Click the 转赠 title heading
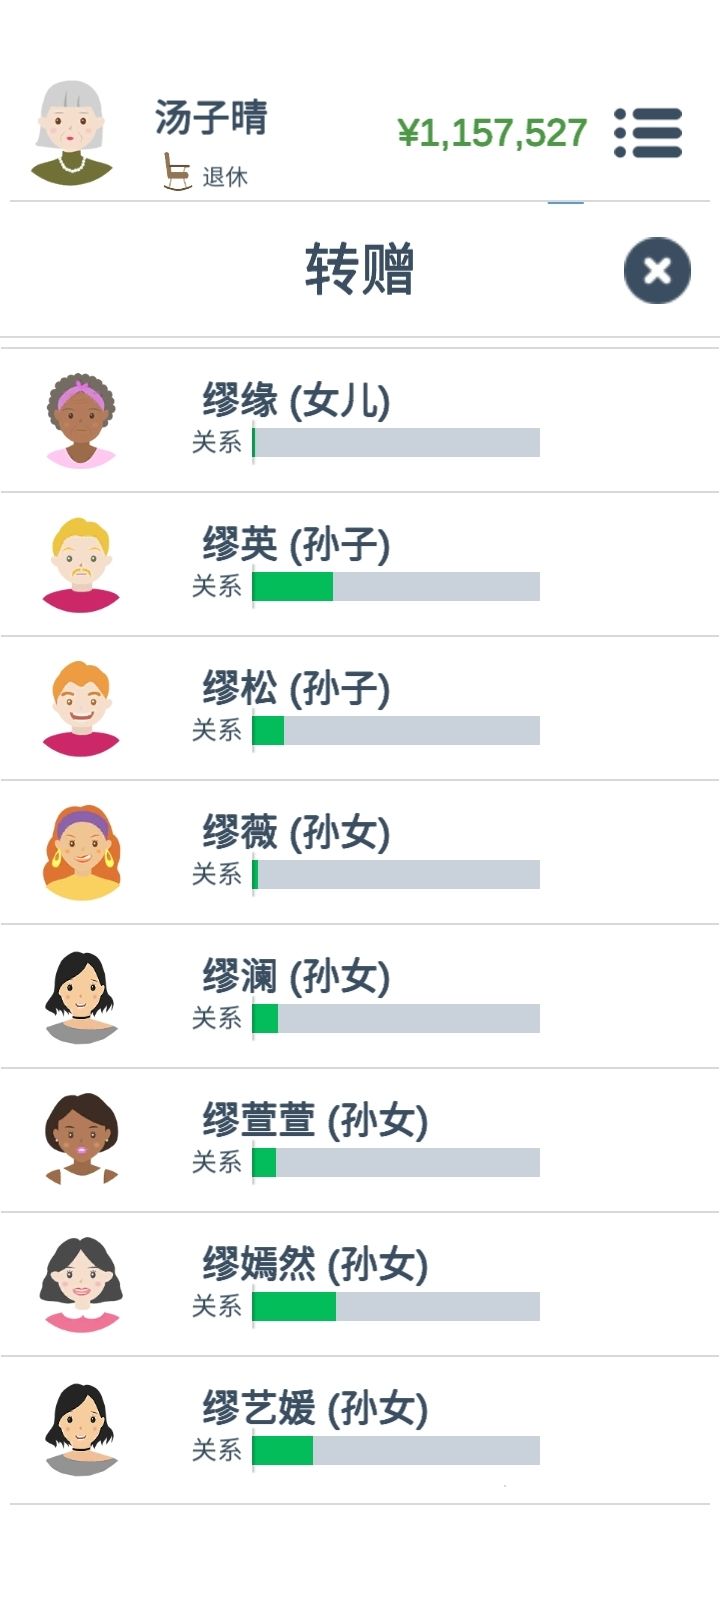This screenshot has height=1600, width=720. 359,270
